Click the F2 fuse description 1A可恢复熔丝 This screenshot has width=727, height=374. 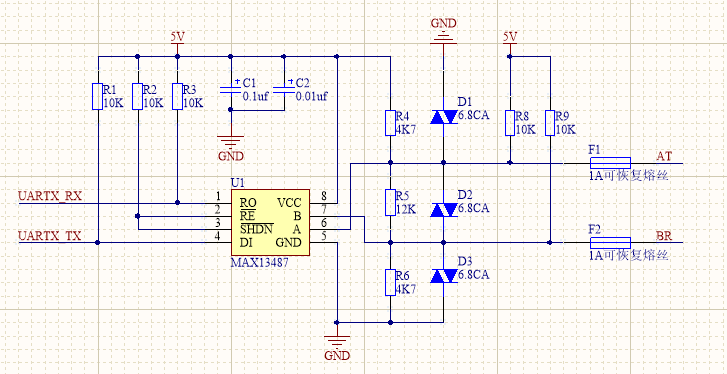pyautogui.click(x=629, y=256)
